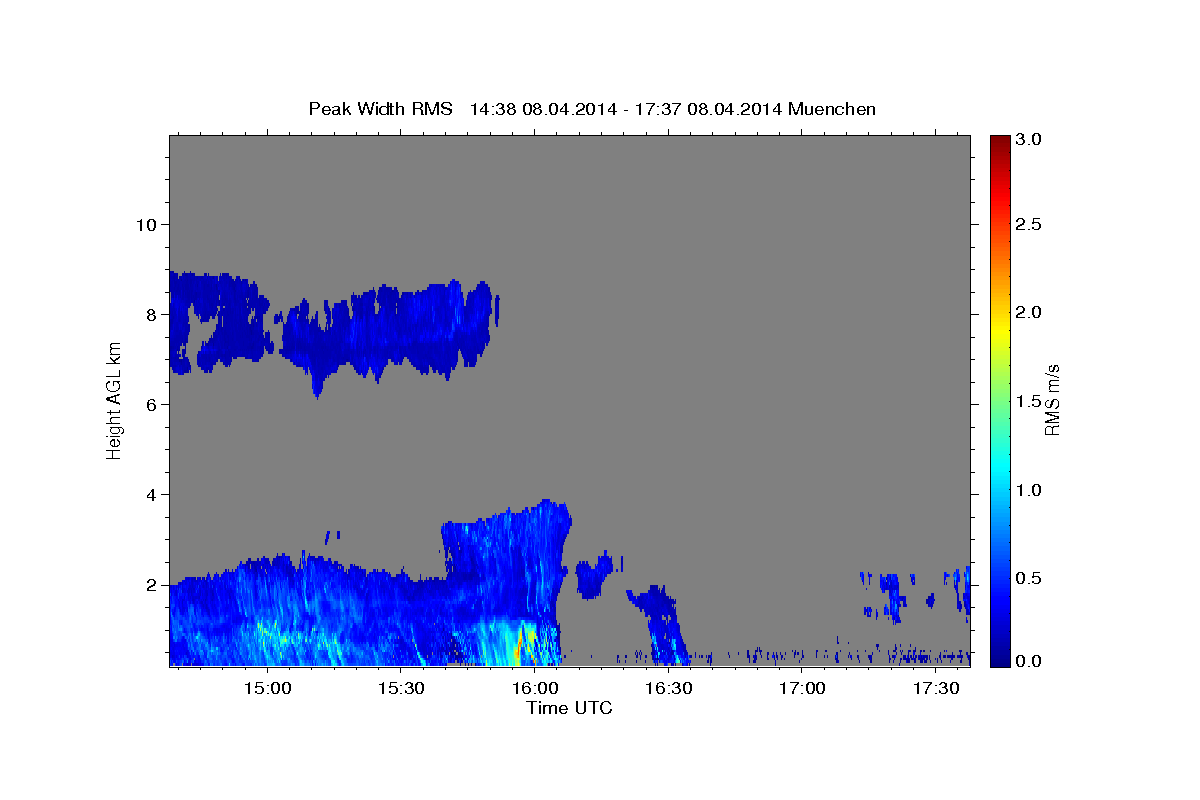Click the height tick label 4
The height and width of the screenshot is (800, 1200).
pos(150,494)
